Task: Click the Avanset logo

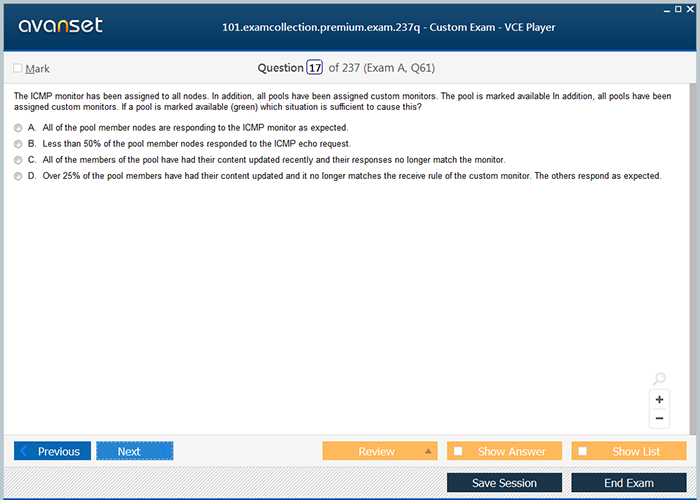Action: point(59,26)
